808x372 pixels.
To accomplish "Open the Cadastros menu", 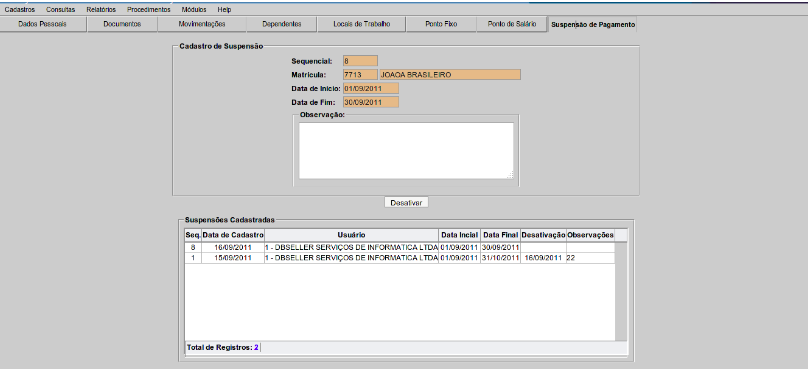I will pyautogui.click(x=20, y=10).
